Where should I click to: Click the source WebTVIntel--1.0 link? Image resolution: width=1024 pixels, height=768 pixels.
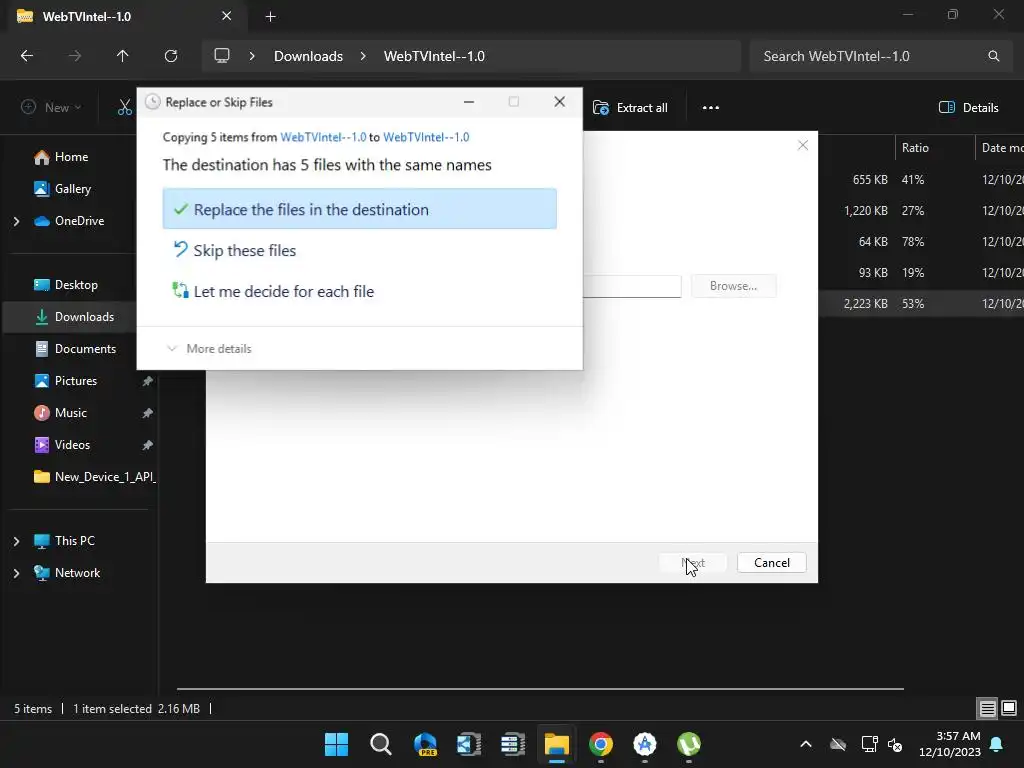coord(323,137)
